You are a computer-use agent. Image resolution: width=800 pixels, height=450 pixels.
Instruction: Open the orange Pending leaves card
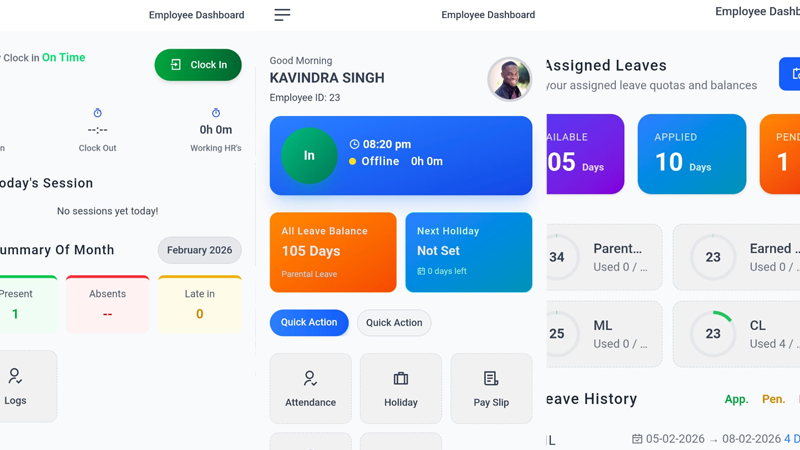(780, 154)
